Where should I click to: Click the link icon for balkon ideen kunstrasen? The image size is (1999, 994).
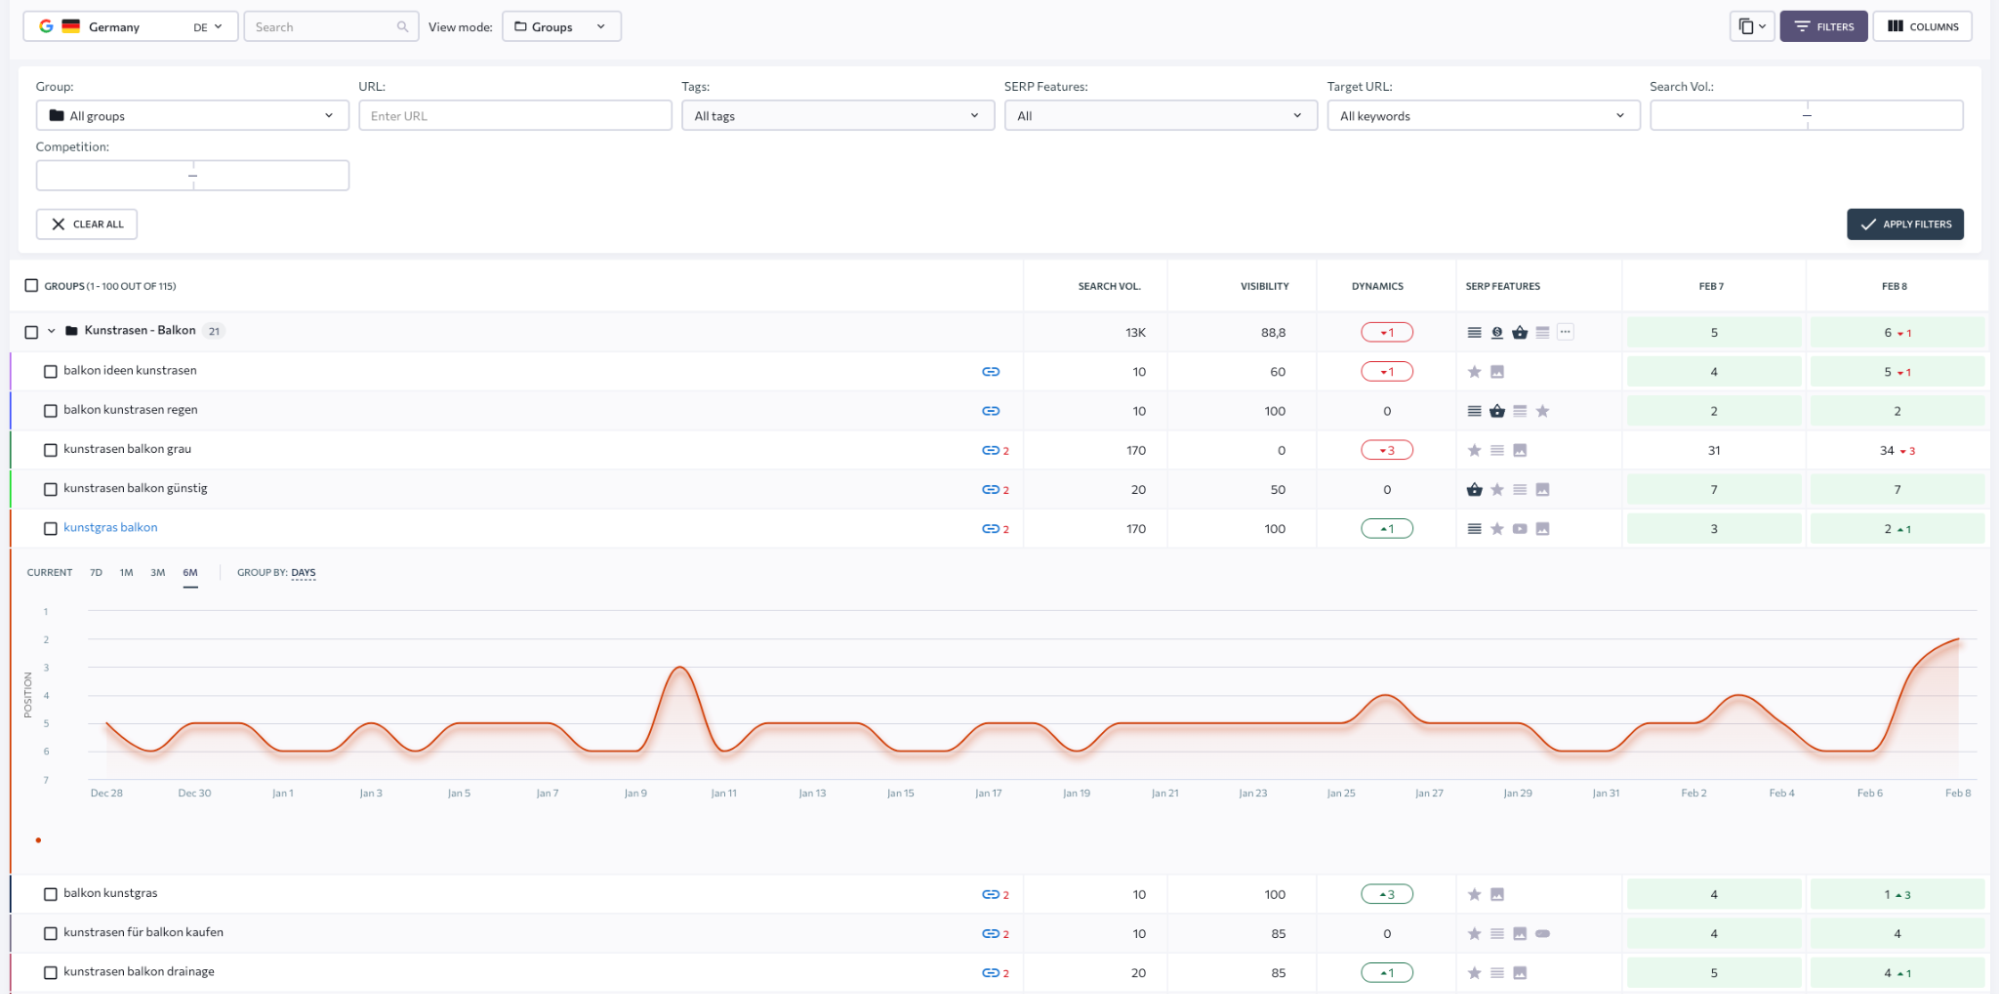tap(990, 372)
